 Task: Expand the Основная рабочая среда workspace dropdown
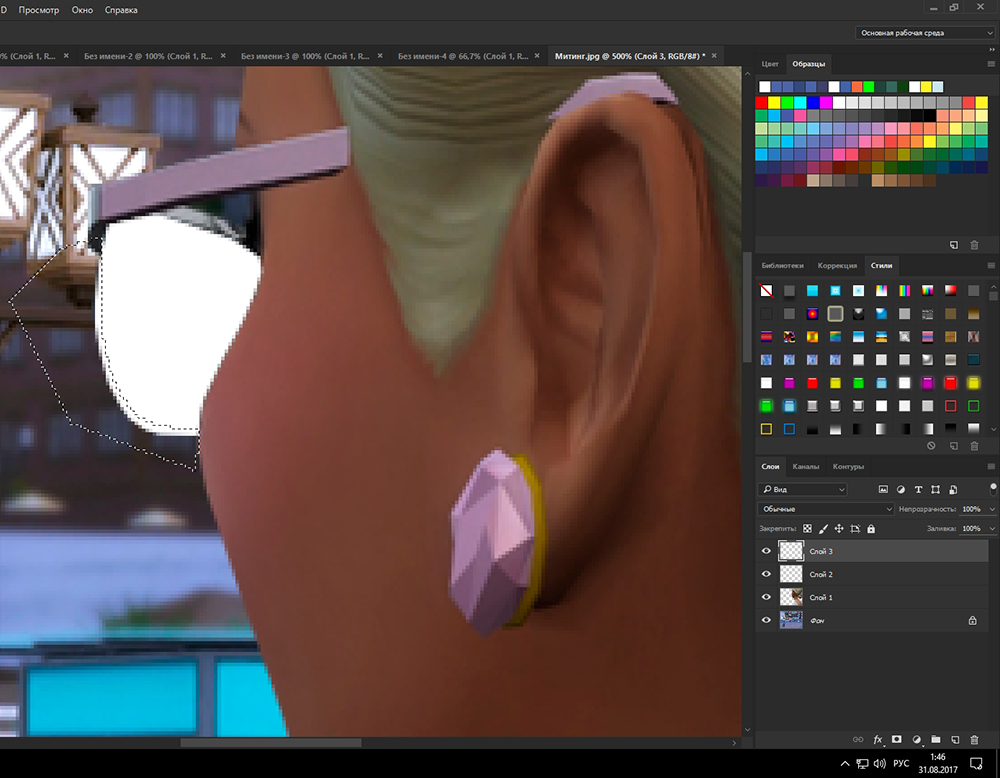(926, 32)
